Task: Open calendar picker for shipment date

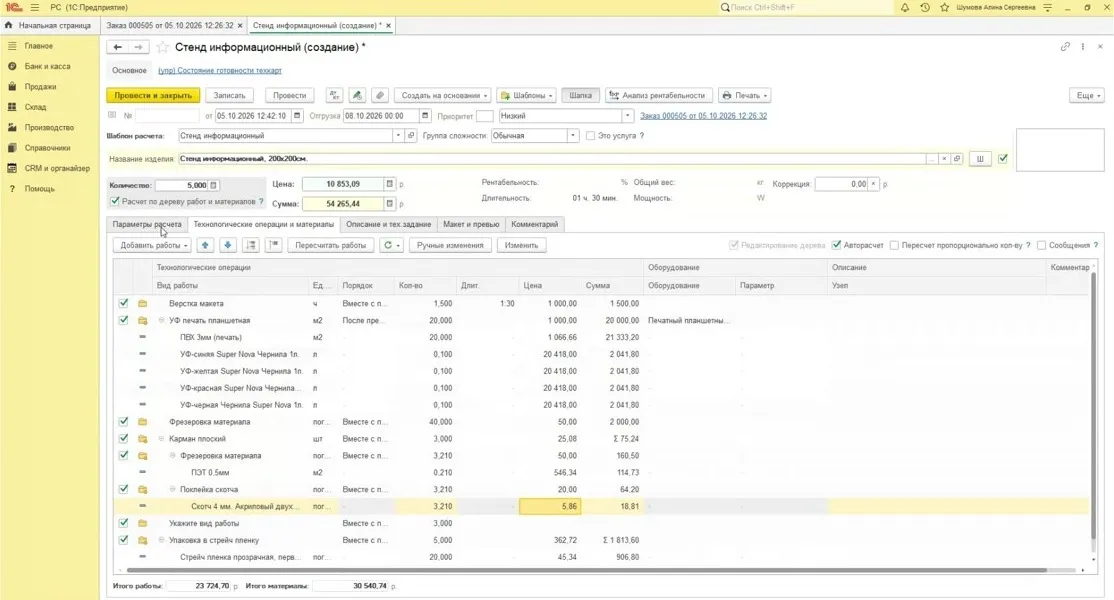Action: click(x=425, y=116)
